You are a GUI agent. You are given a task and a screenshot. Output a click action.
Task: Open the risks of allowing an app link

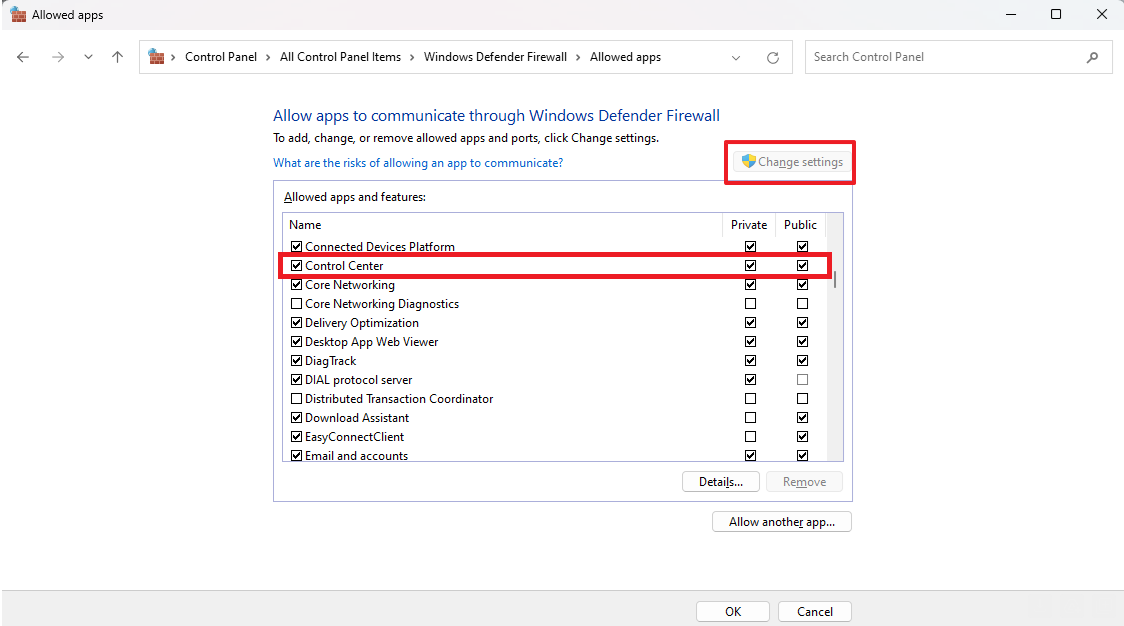click(x=418, y=163)
